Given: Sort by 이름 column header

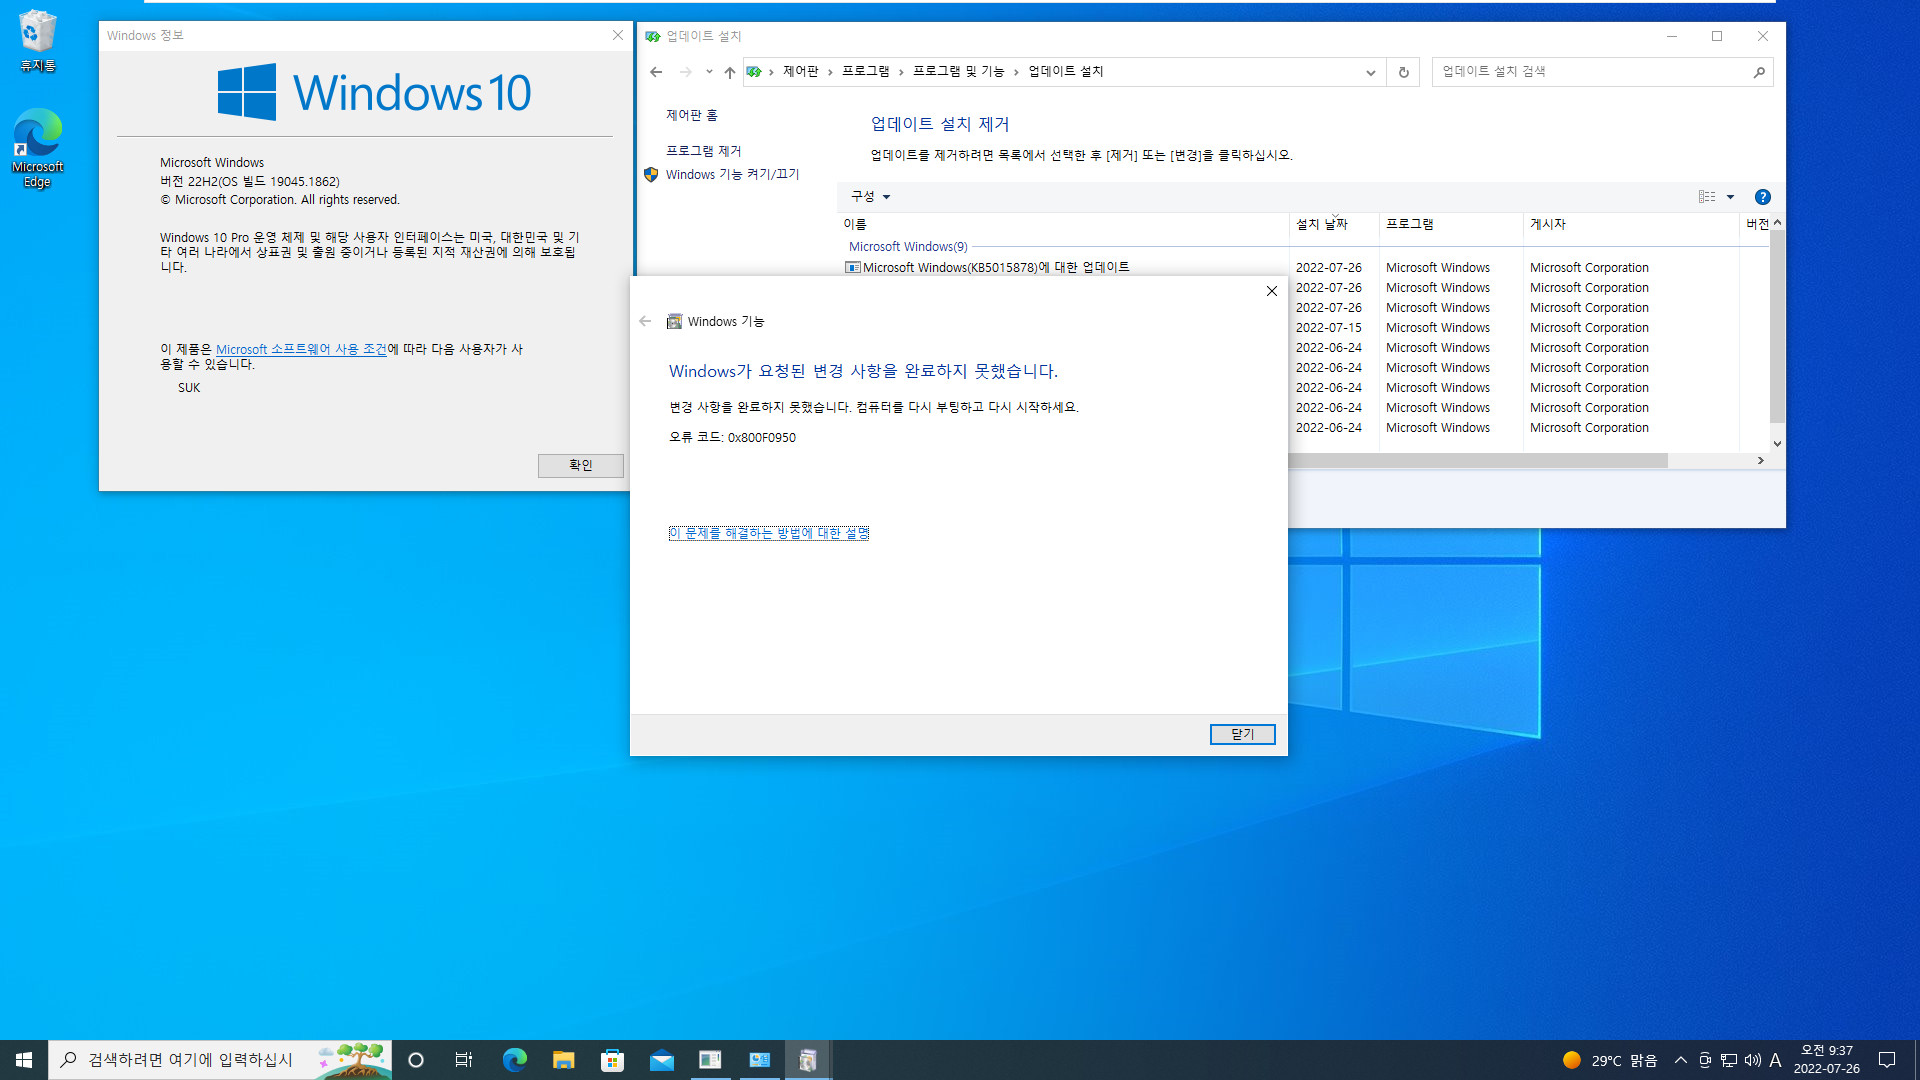Looking at the screenshot, I should [1063, 224].
